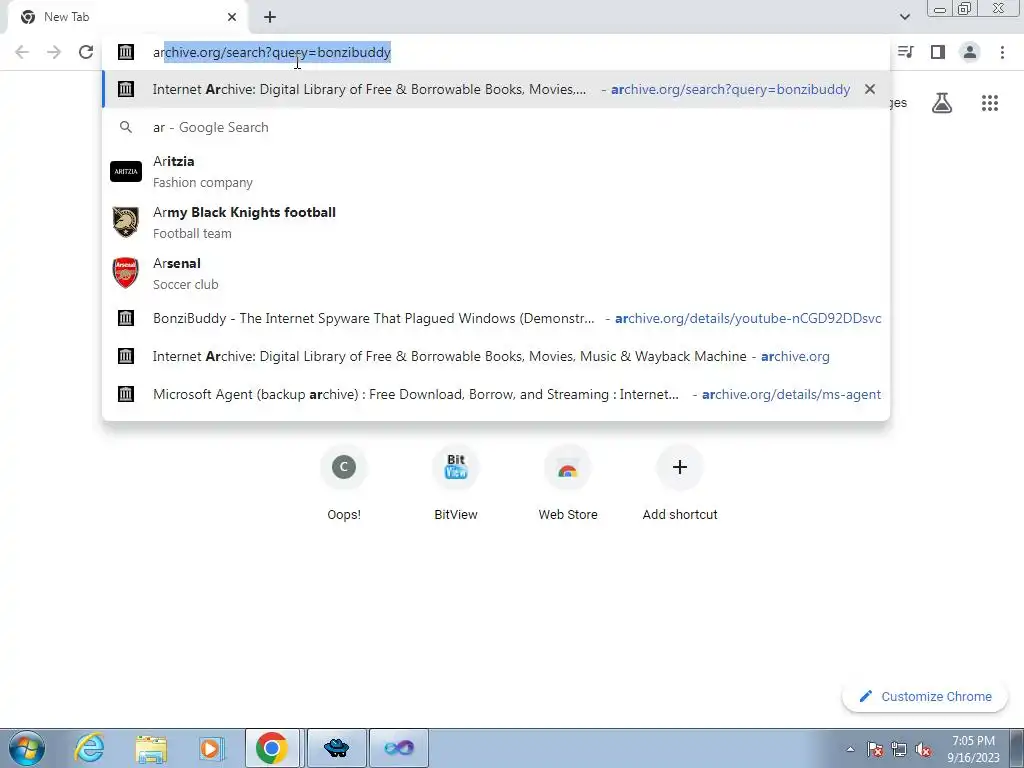Click the Arsenal crest thumbnail
Screen dimensions: 1024x768
[125, 273]
